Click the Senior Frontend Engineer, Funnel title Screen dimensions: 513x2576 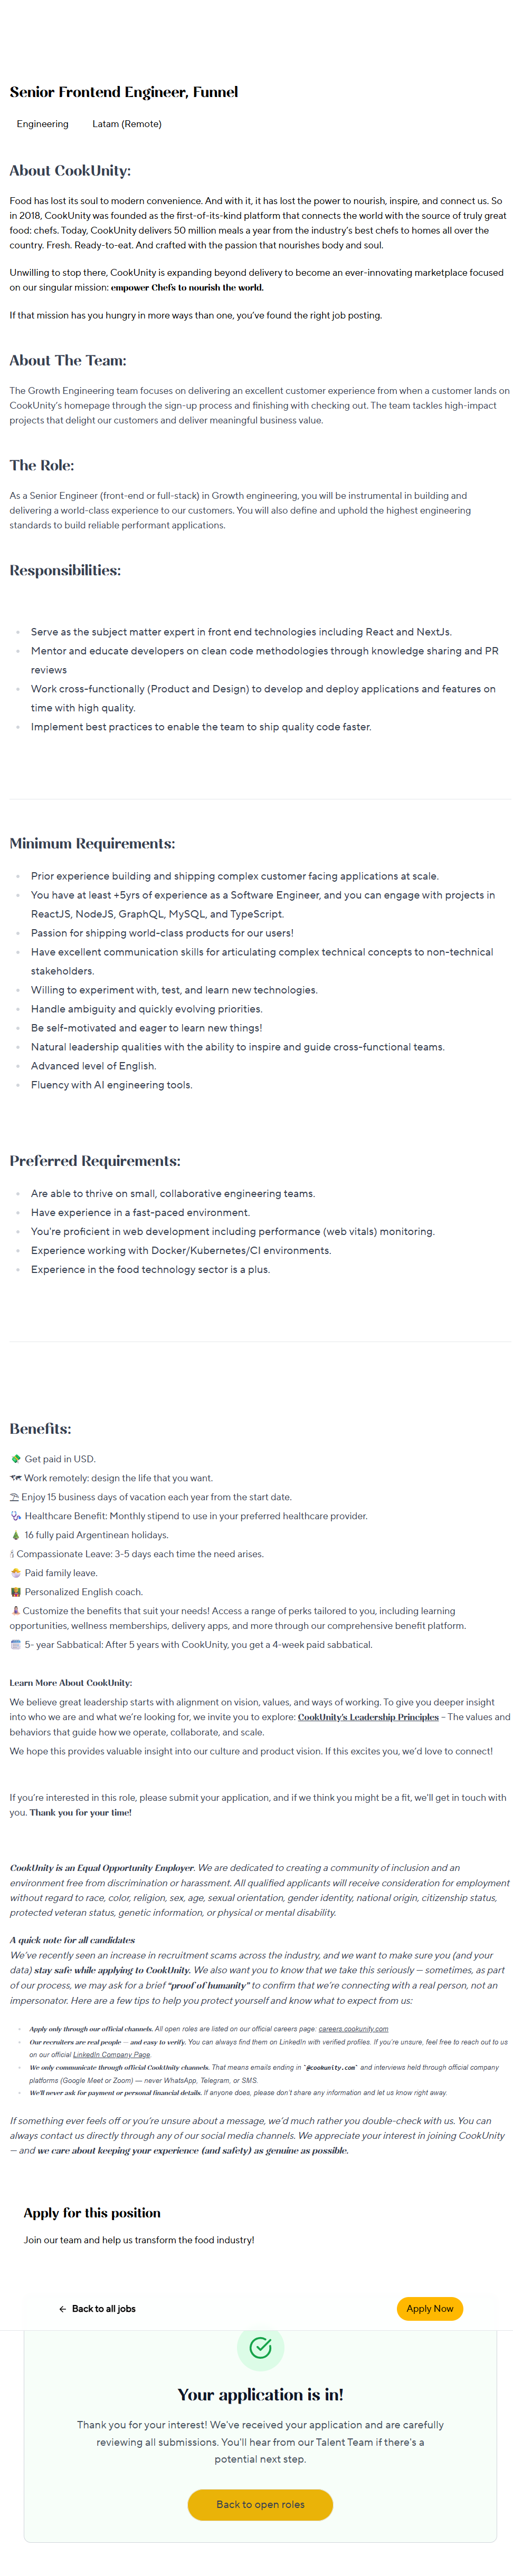tap(124, 92)
